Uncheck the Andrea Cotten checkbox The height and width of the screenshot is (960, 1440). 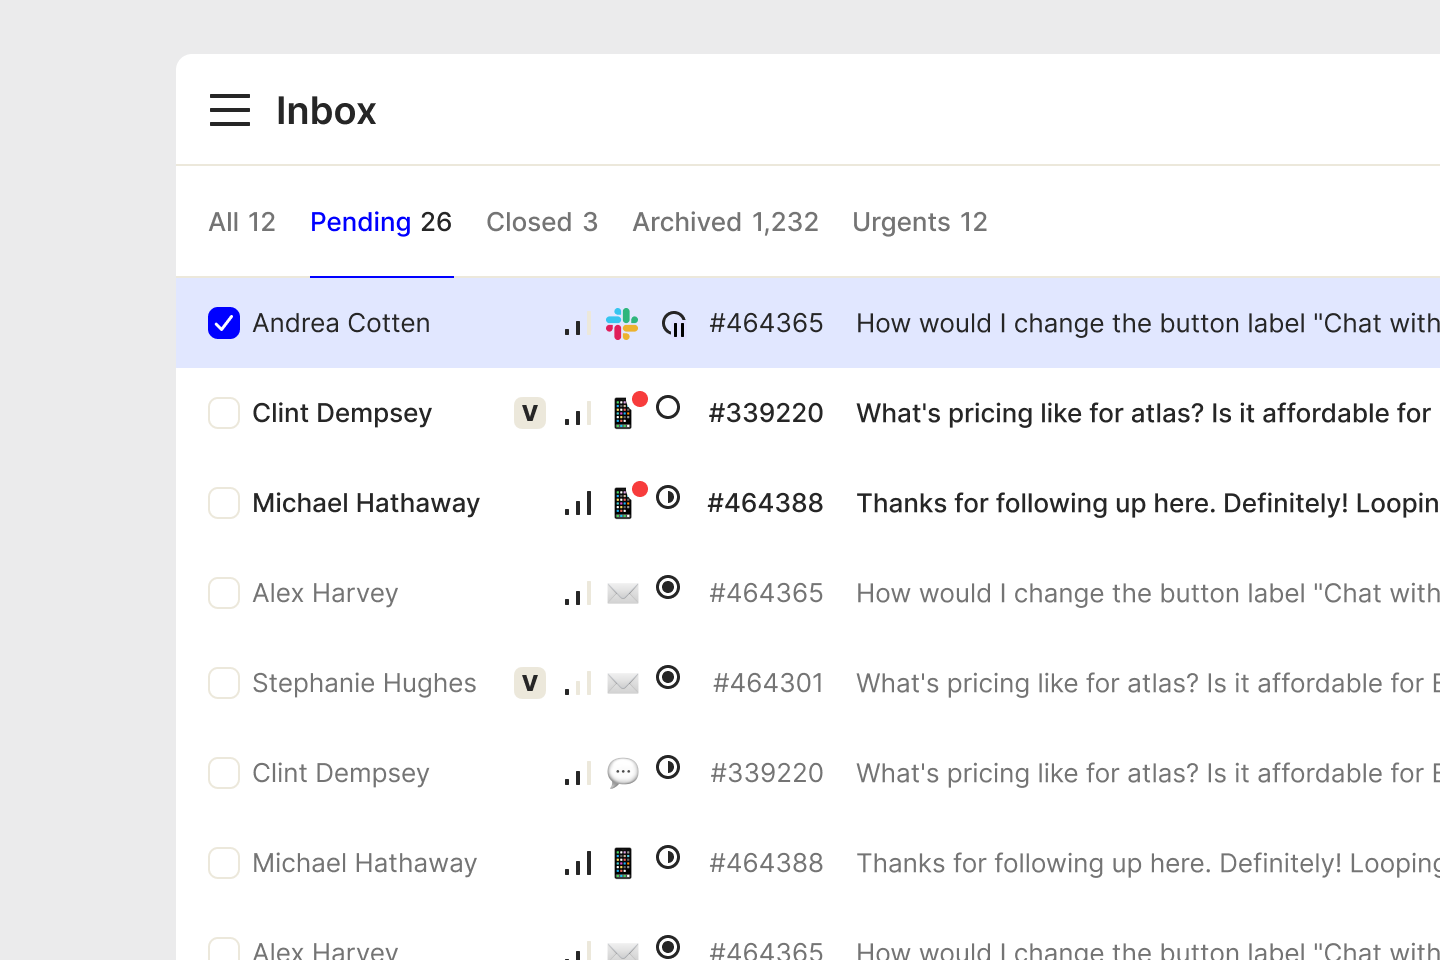tap(224, 323)
